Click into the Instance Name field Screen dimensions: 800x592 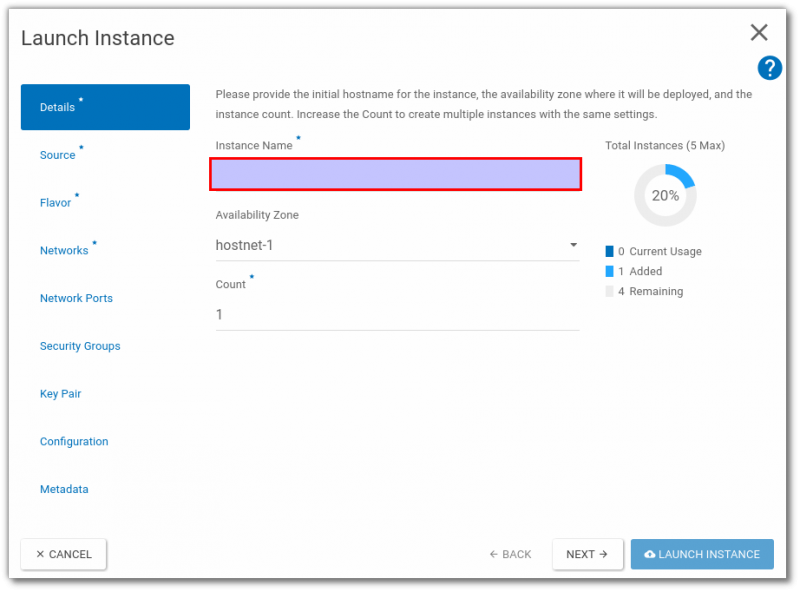[x=395, y=175]
